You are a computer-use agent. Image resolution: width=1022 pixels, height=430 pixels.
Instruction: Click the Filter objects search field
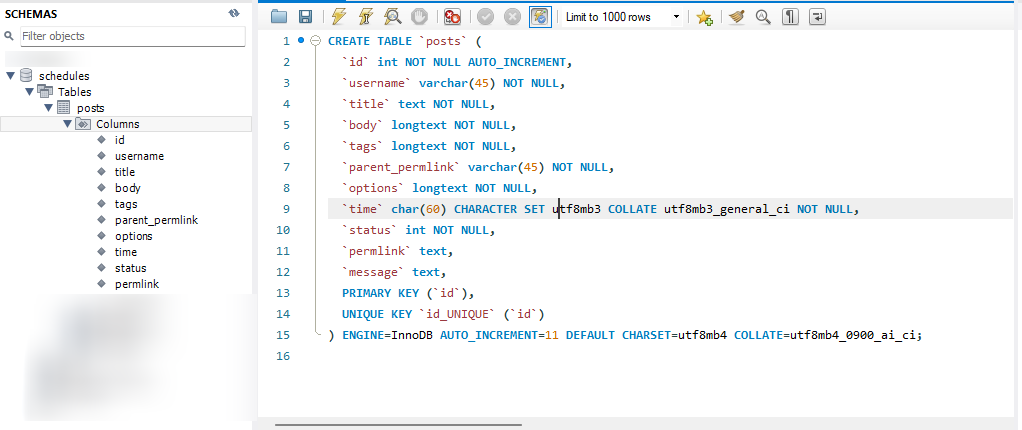tap(133, 36)
